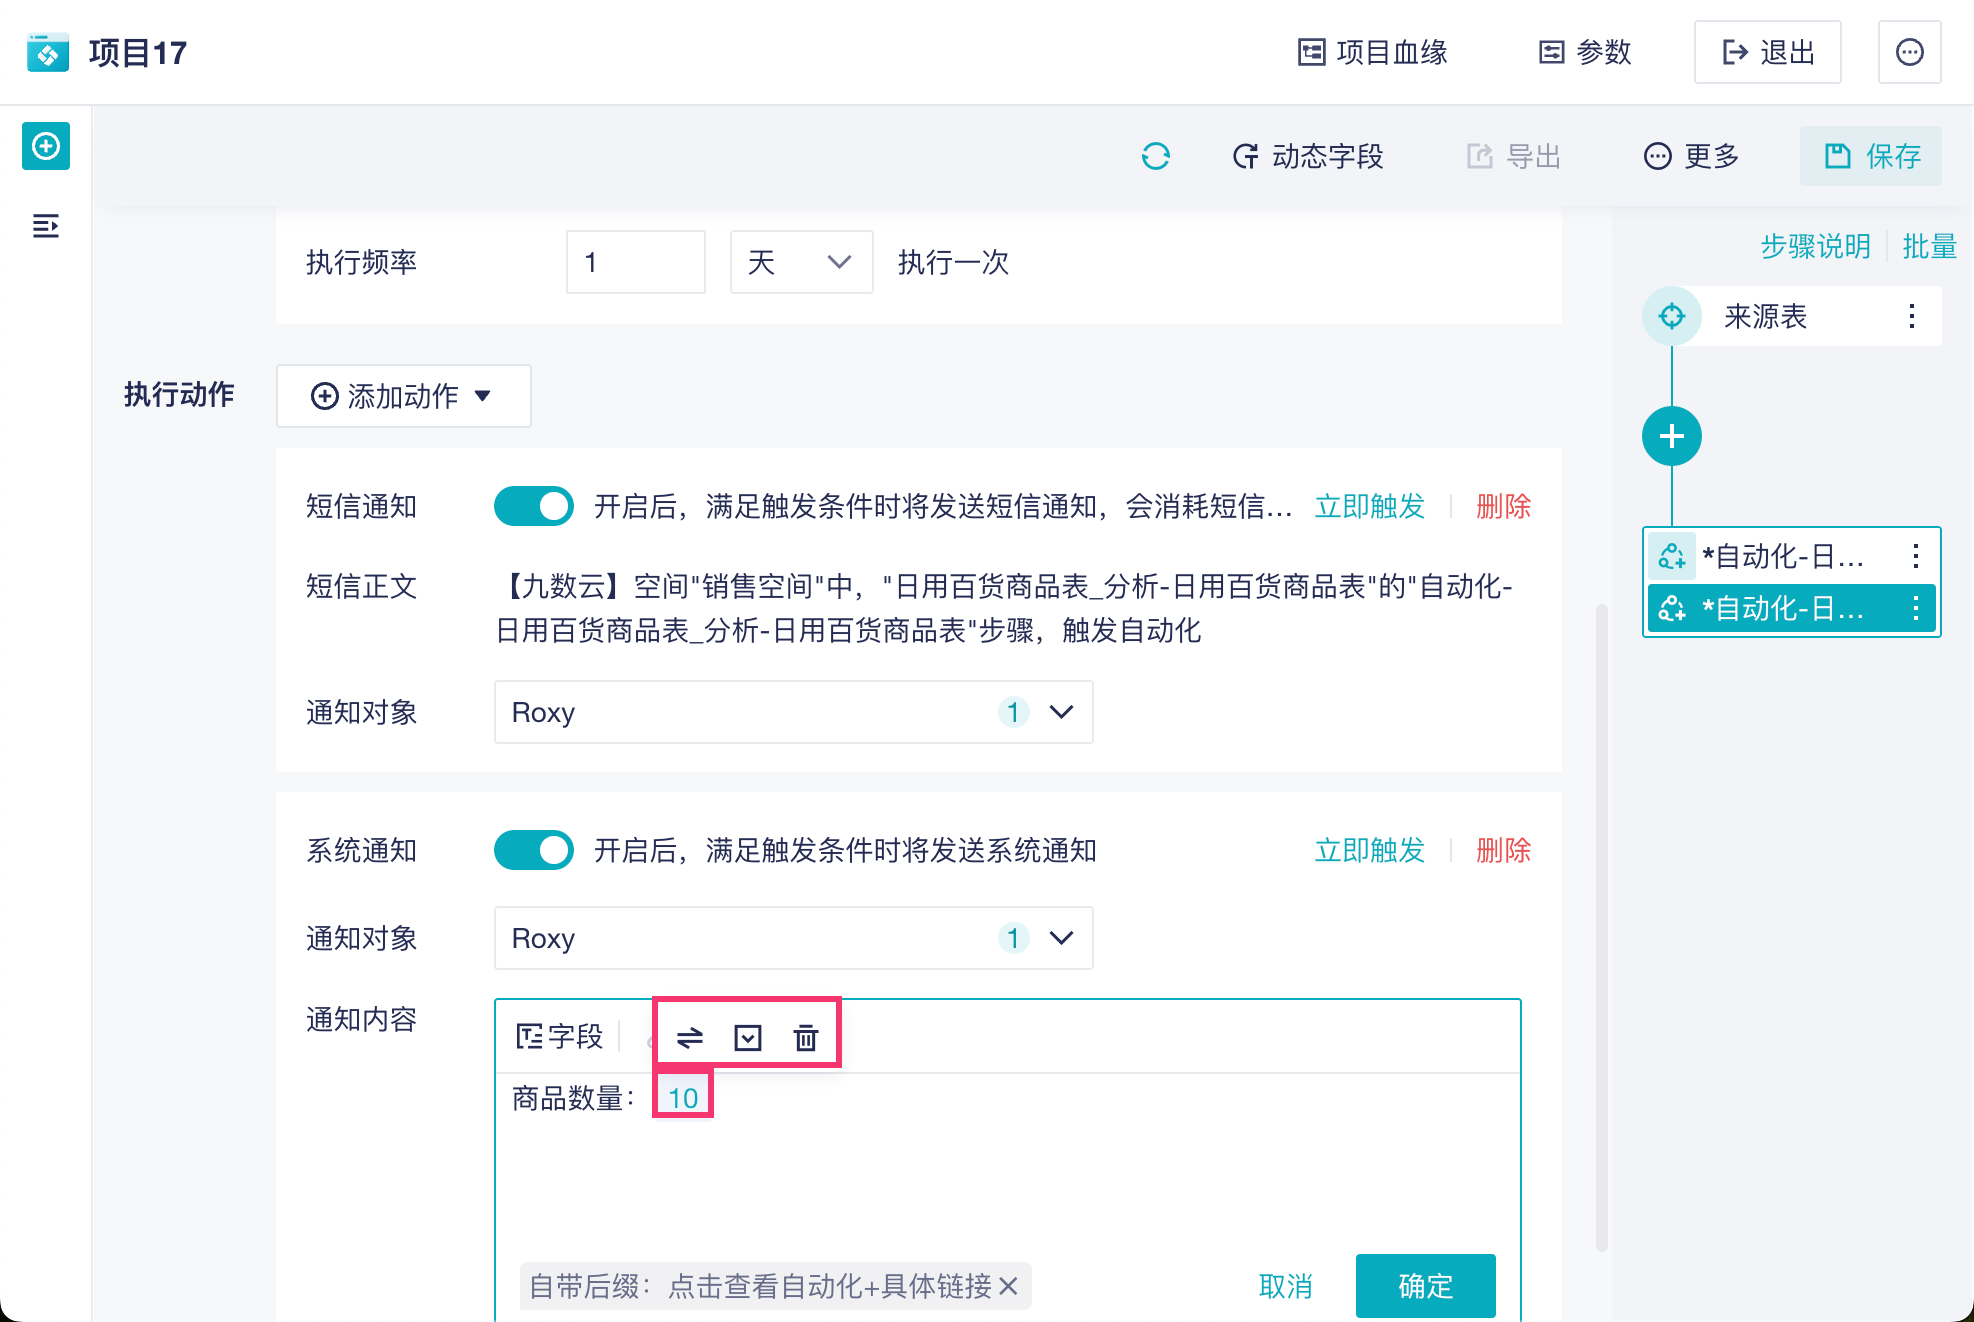Screen dimensions: 1974x1322
Task: Expand the 天 frequency unit dropdown
Action: tap(801, 262)
